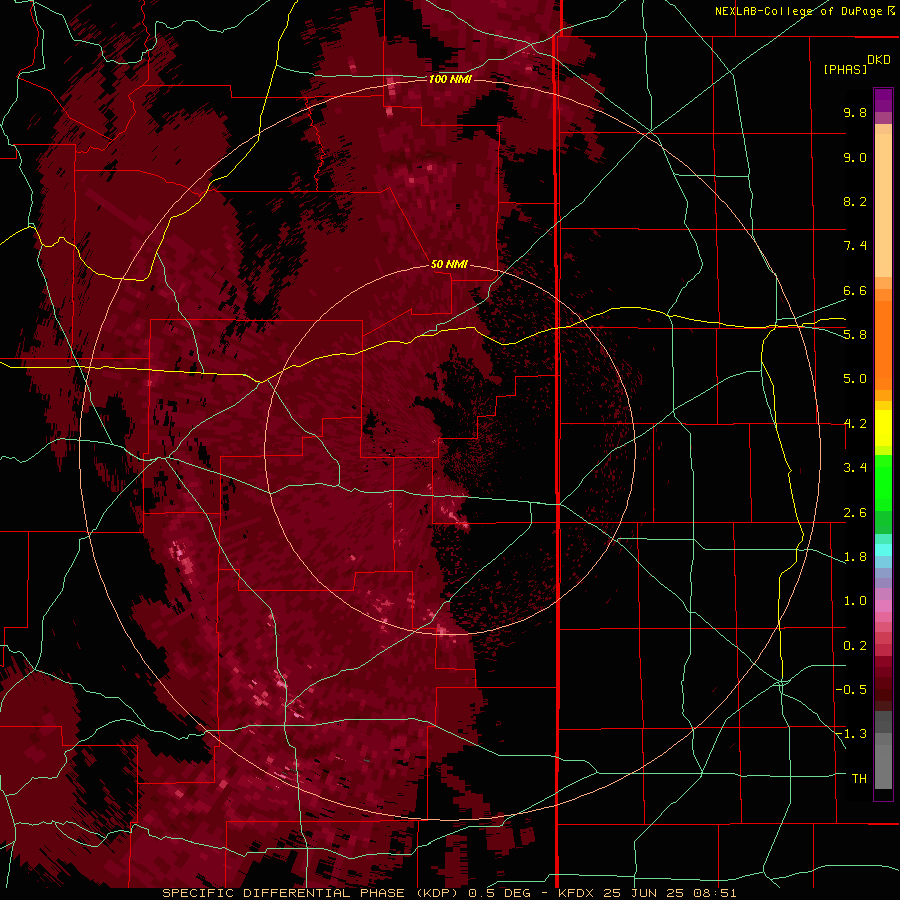900x900 pixels.
Task: Click the 2.6 legend value
Action: pyautogui.click(x=855, y=513)
